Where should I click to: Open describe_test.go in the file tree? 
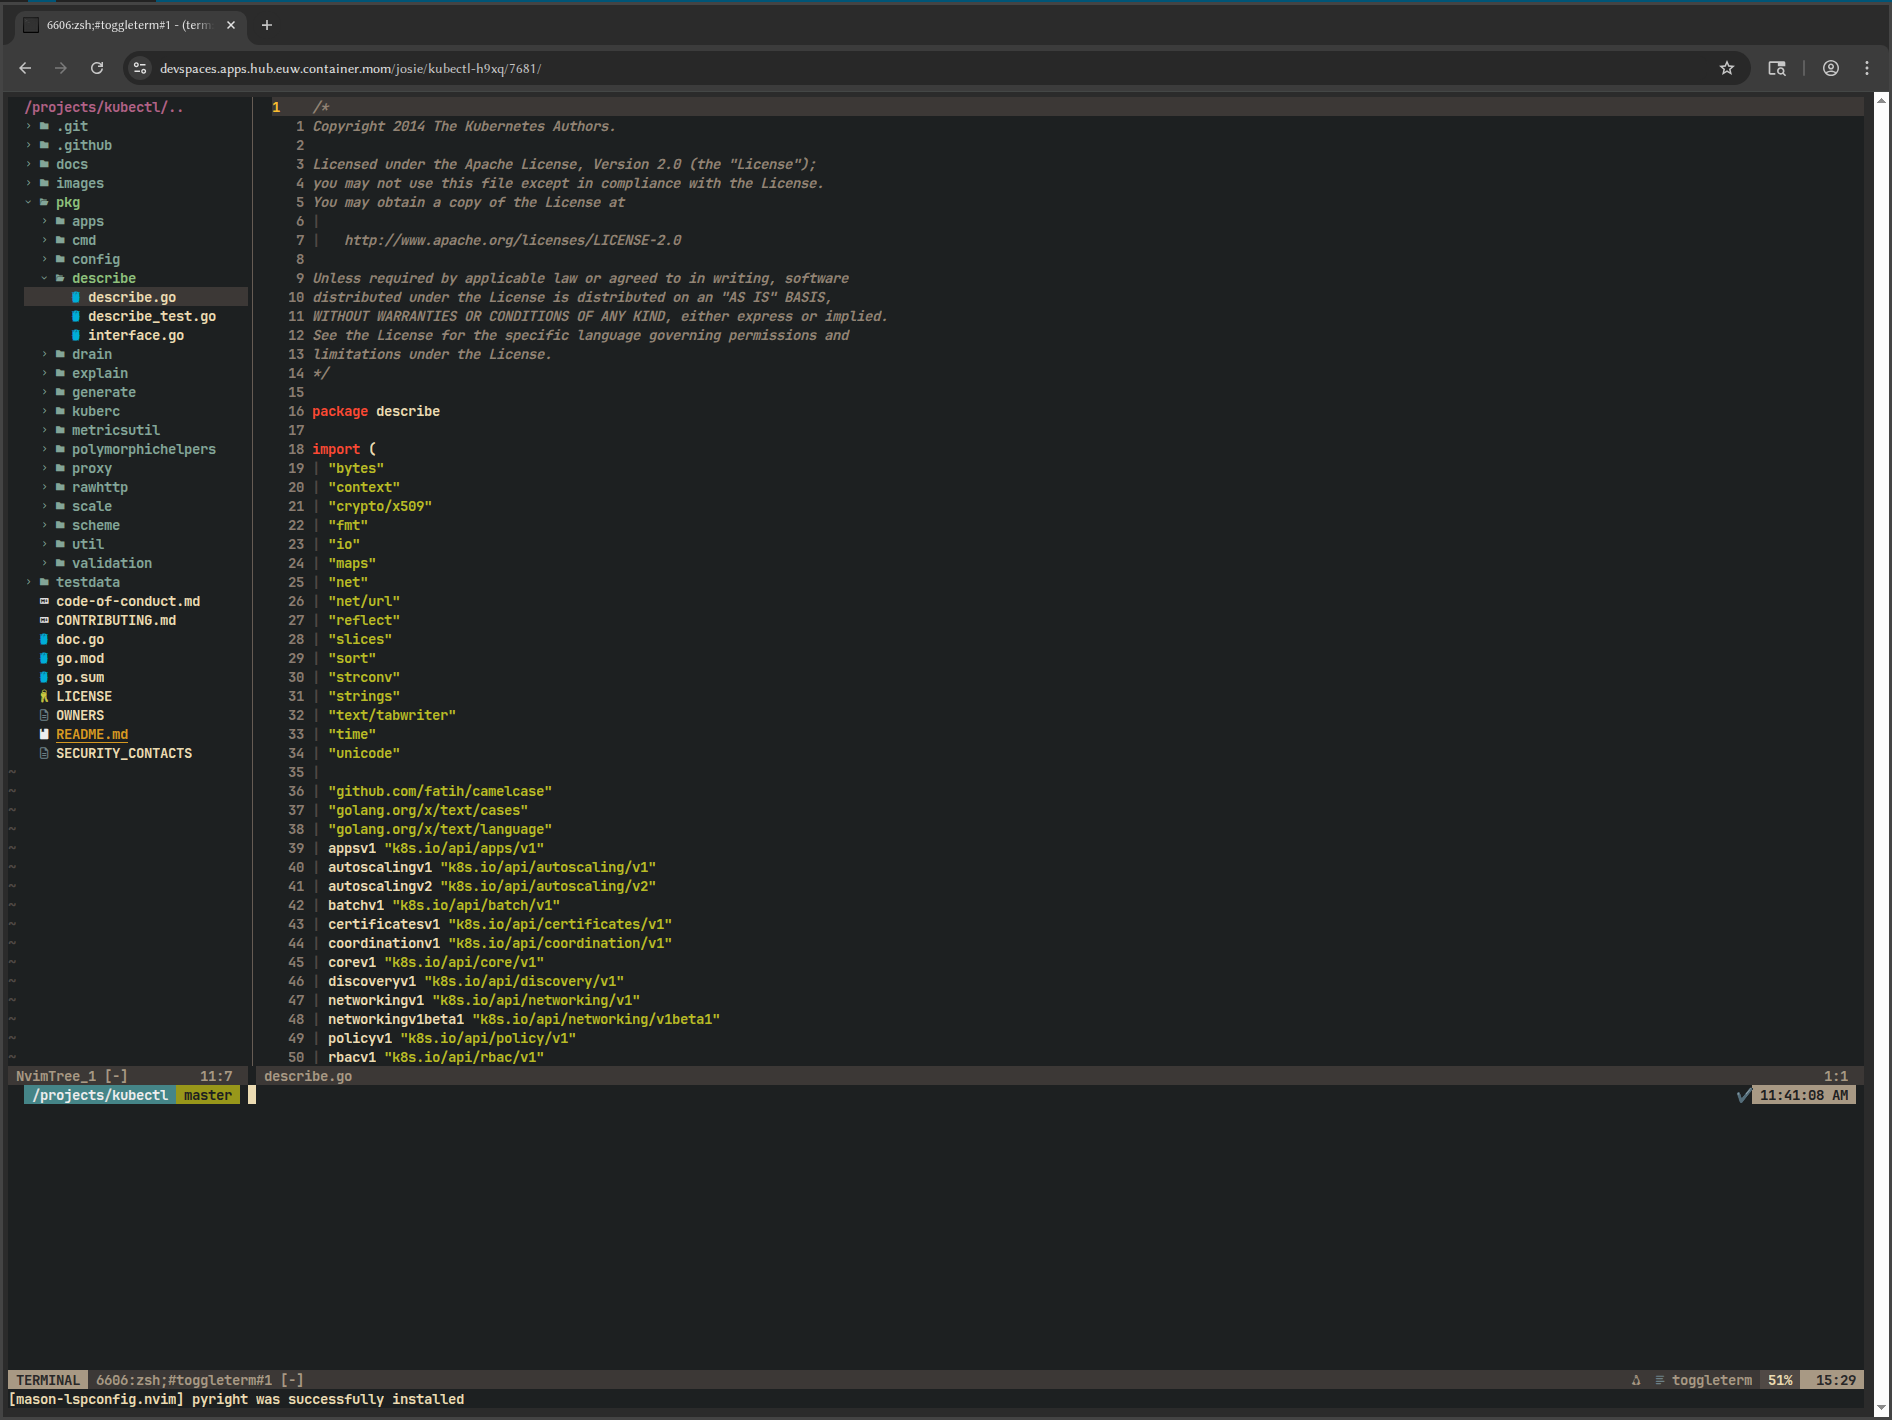click(151, 316)
